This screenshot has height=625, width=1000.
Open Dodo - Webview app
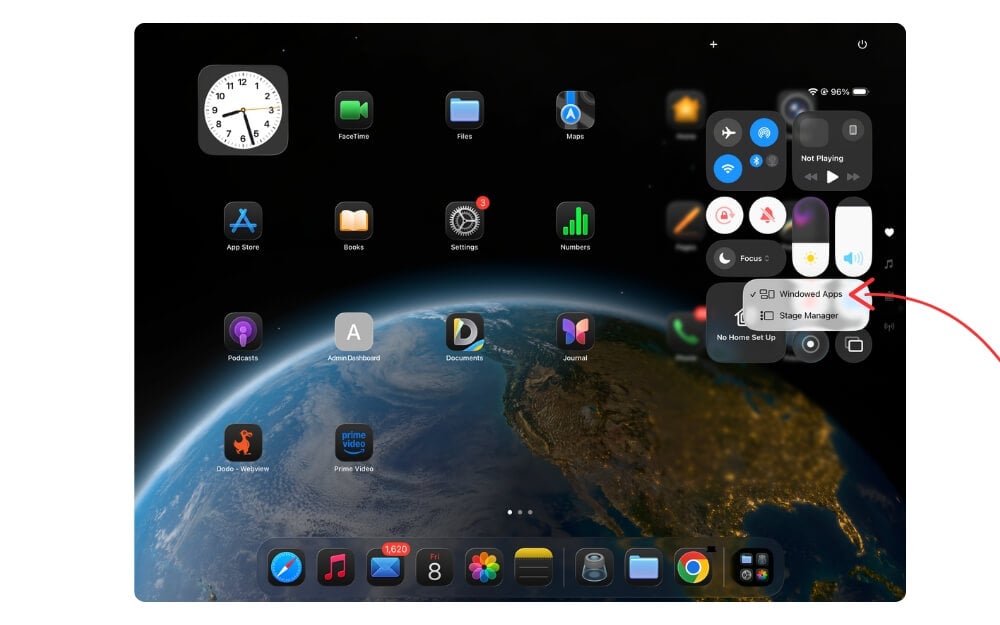(x=243, y=443)
